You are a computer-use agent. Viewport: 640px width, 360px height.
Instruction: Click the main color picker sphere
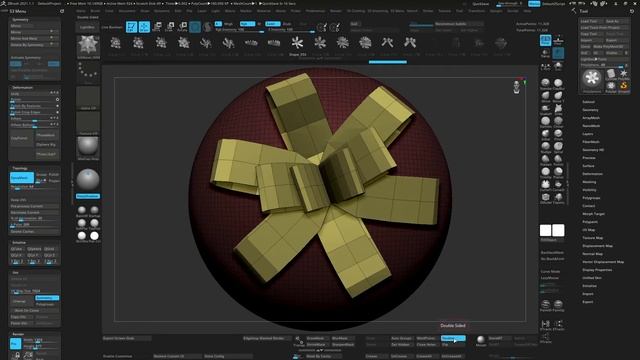click(88, 180)
